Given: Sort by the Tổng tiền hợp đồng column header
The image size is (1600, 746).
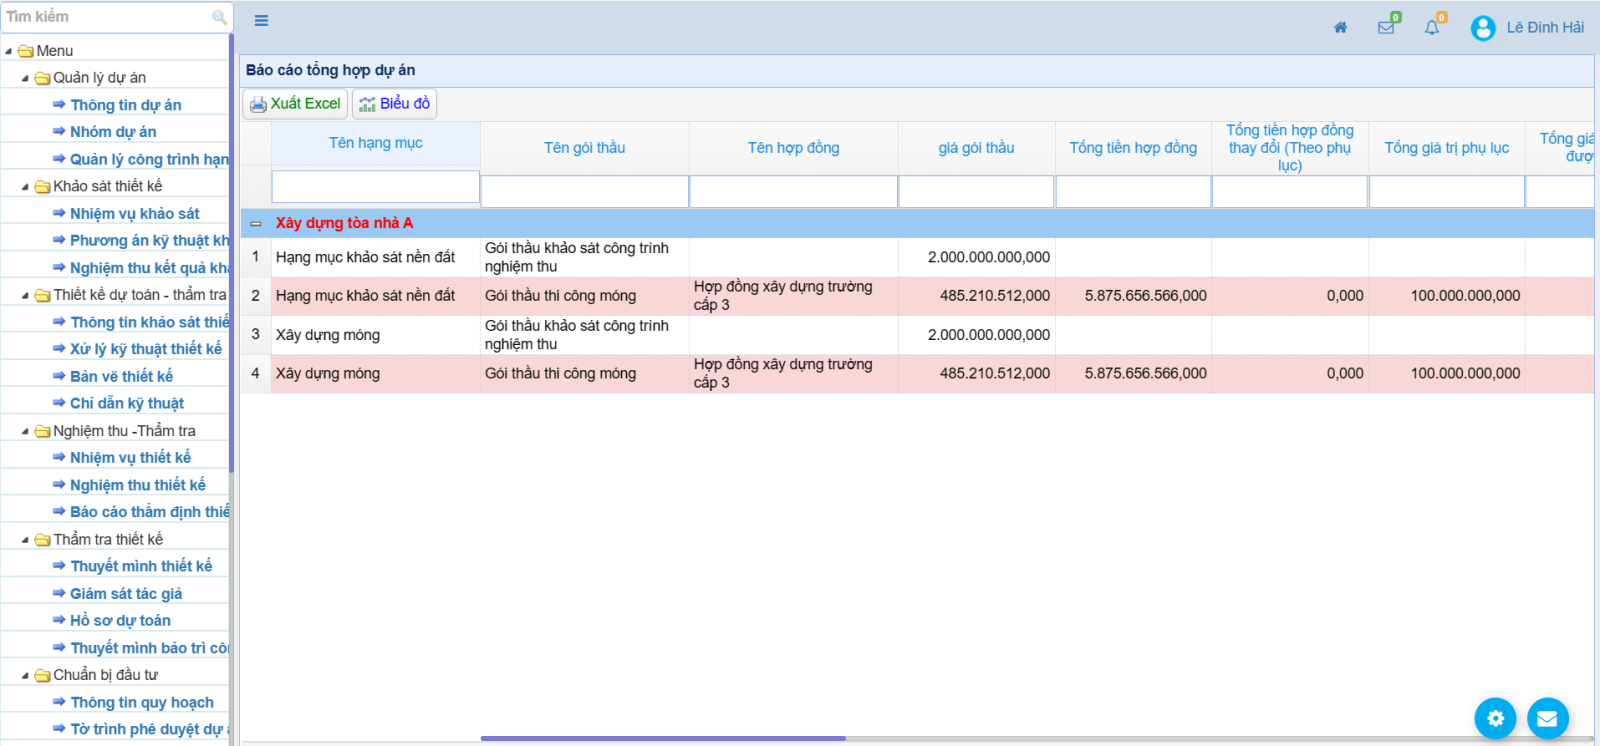Looking at the screenshot, I should pyautogui.click(x=1132, y=148).
